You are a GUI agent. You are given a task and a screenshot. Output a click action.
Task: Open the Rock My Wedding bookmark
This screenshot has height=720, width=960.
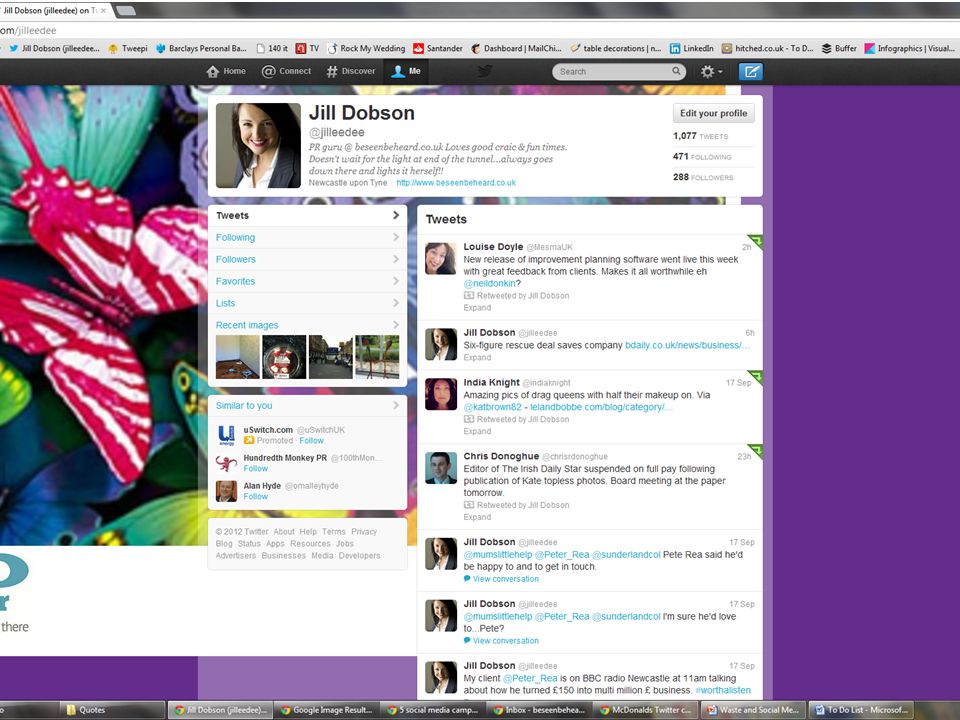point(367,48)
